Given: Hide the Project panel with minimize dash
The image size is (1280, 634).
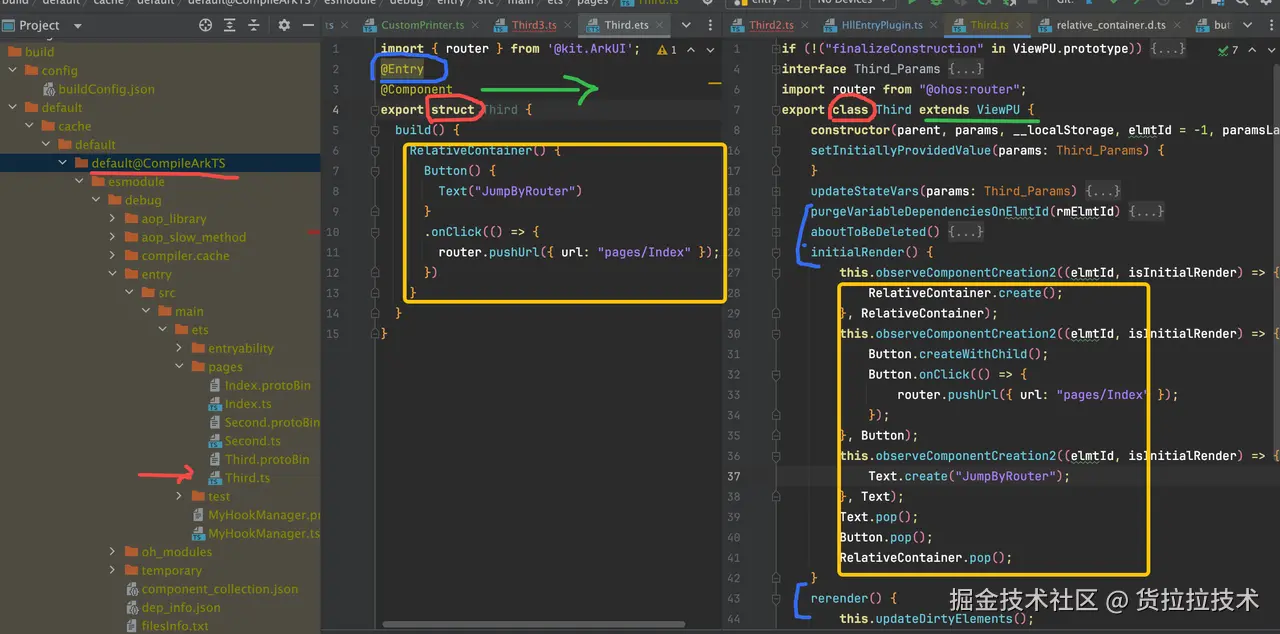Looking at the screenshot, I should click(x=309, y=25).
